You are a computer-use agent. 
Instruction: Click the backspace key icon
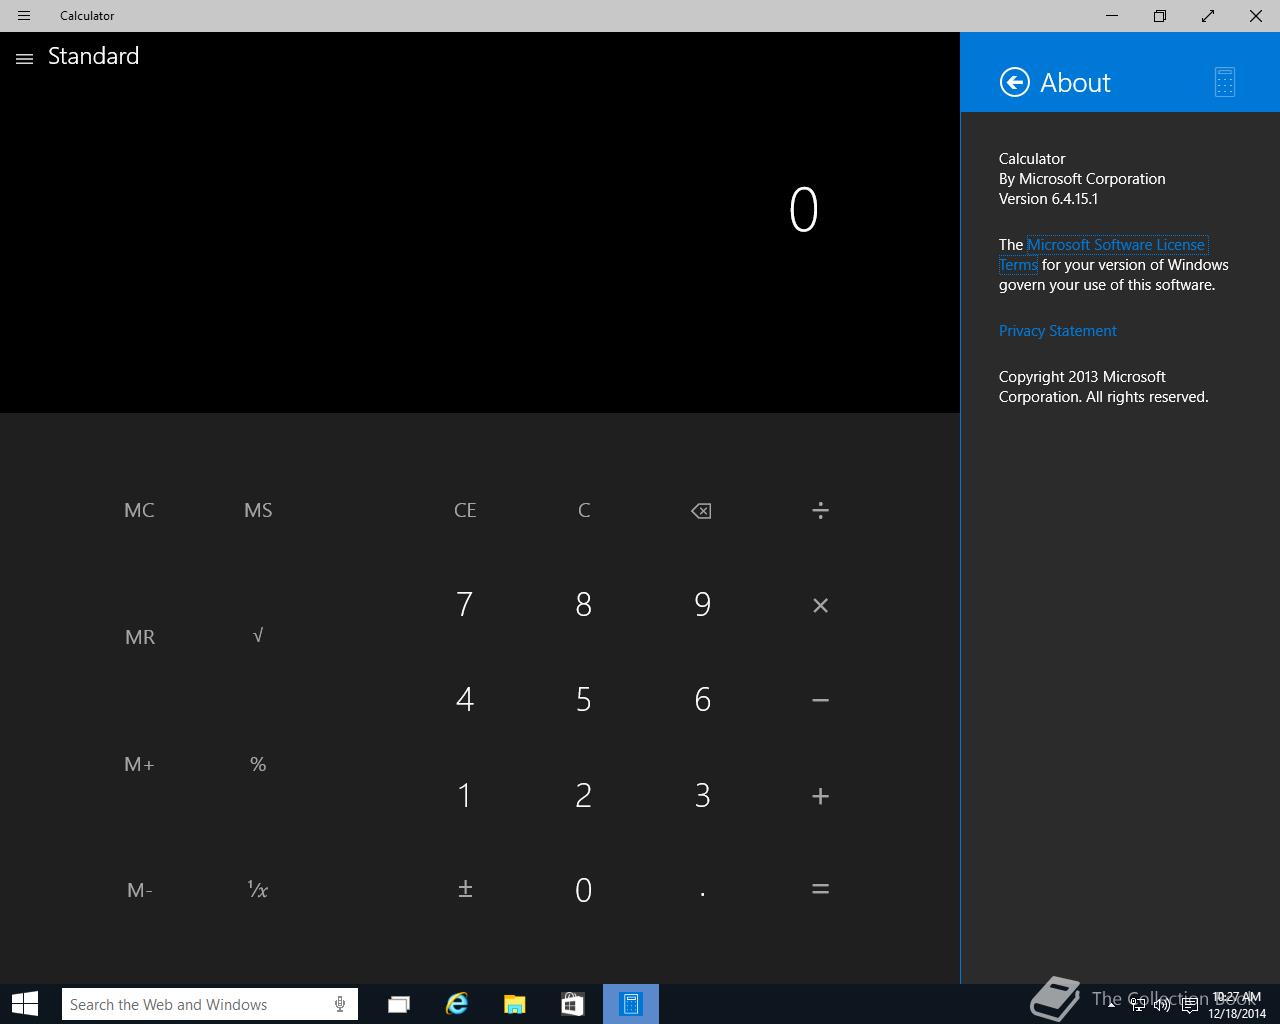701,511
